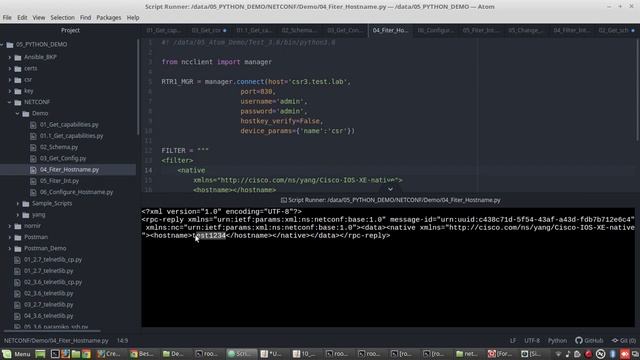Expand the certs folder arrow
The width and height of the screenshot is (640, 360).
pos(10,69)
